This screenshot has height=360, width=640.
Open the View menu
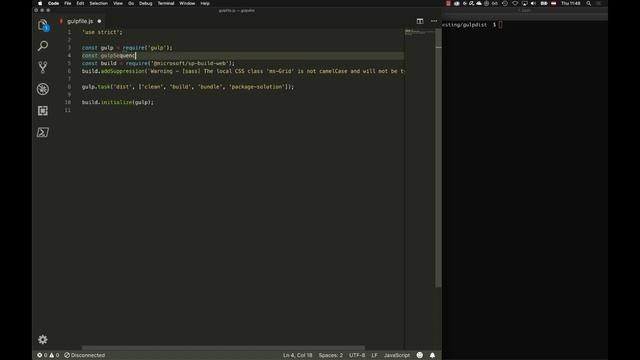point(118,3)
